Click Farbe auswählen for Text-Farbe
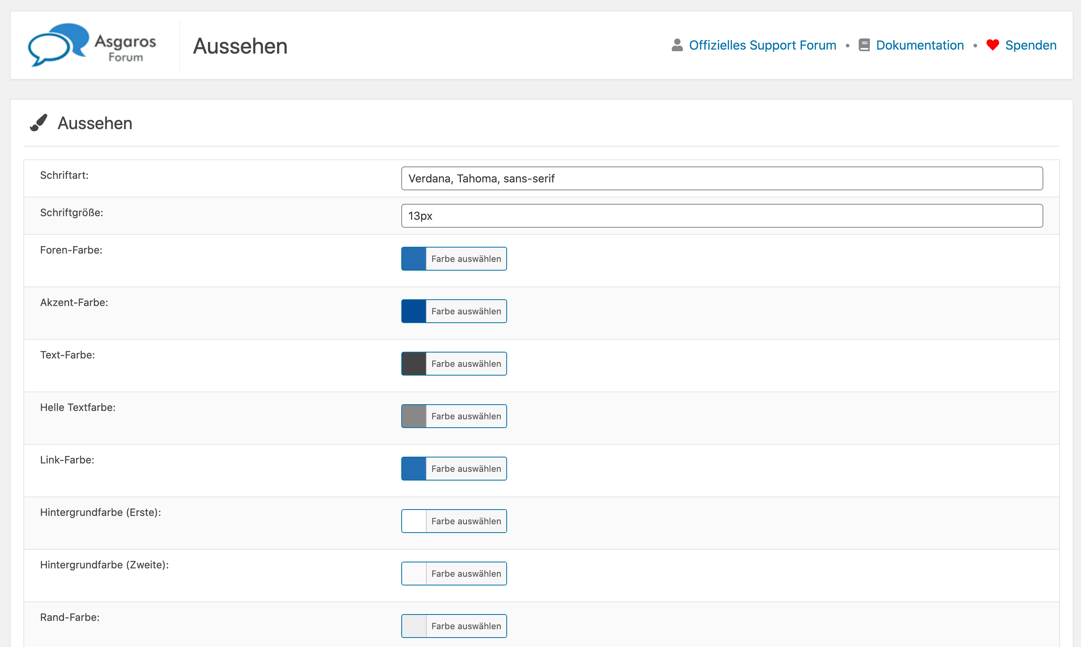The width and height of the screenshot is (1081, 647). click(466, 364)
